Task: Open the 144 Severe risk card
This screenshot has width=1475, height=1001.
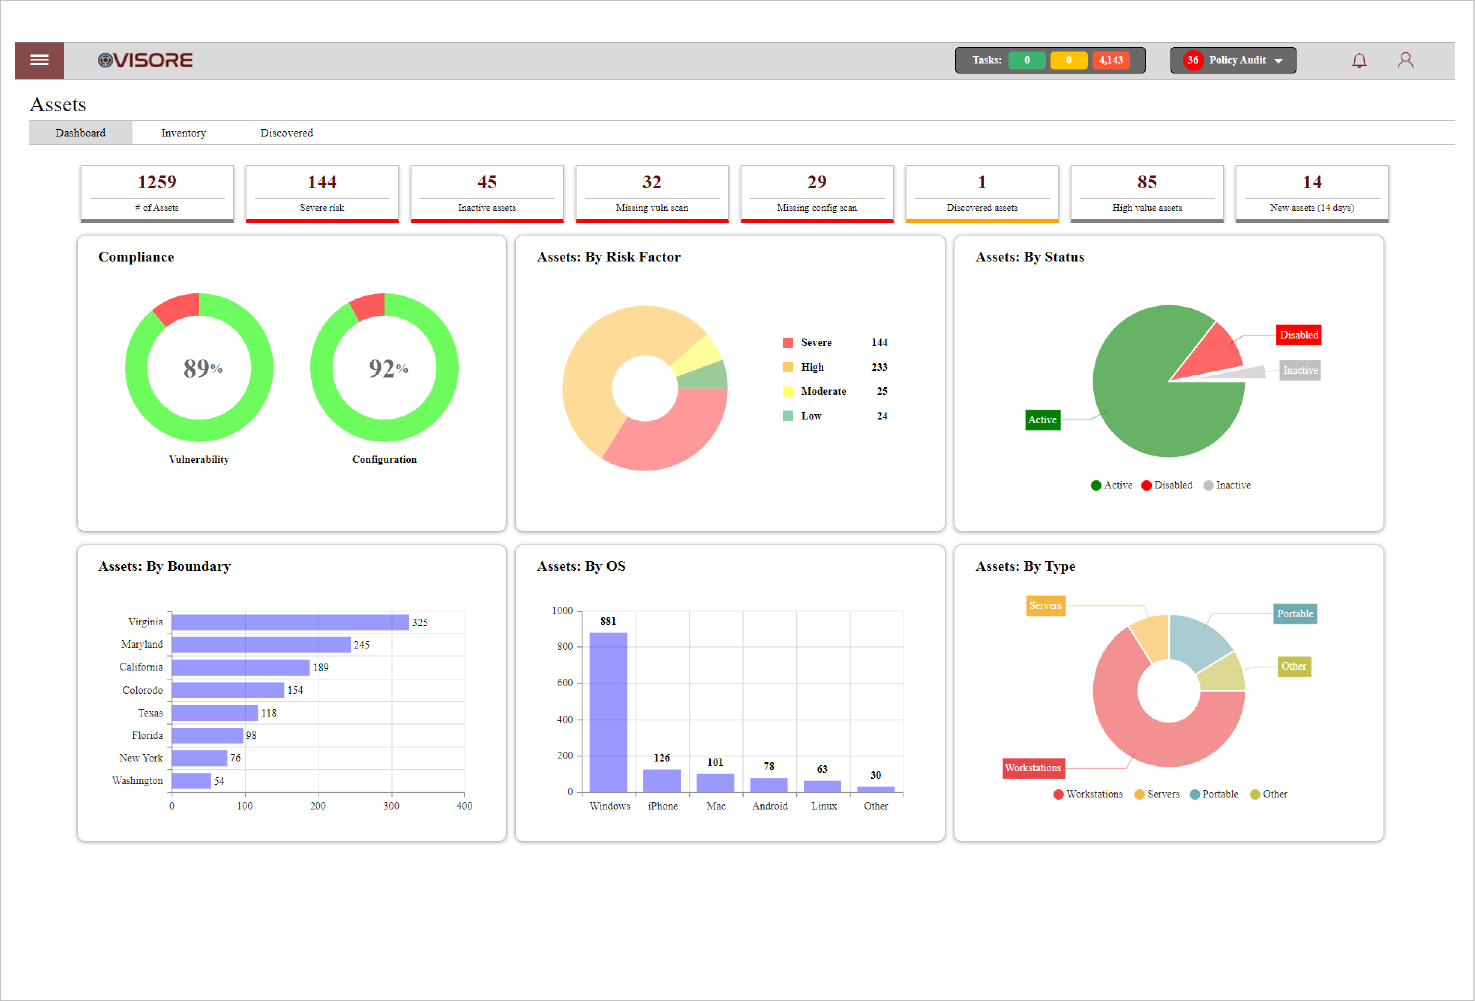Action: coord(322,193)
